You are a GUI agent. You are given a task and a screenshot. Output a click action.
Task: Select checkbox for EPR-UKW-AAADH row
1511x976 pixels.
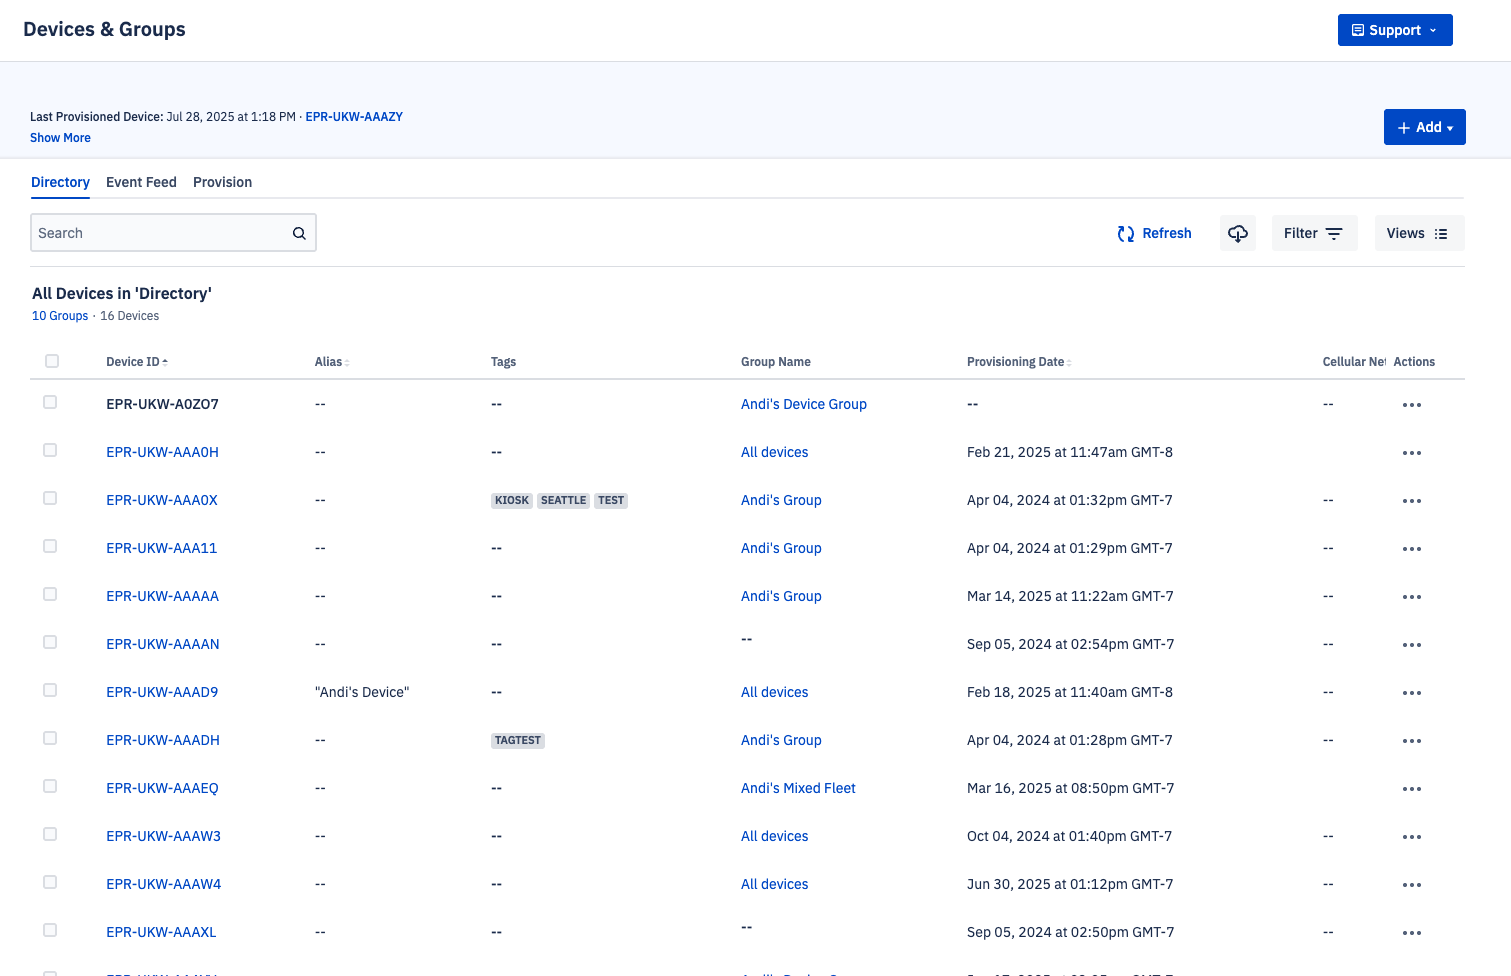(x=50, y=738)
